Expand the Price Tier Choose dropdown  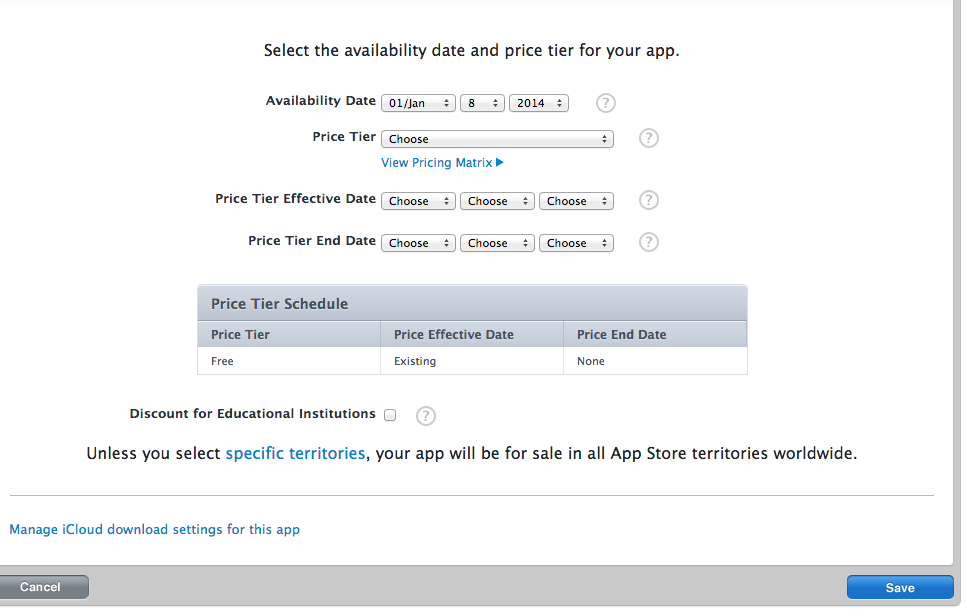tap(497, 139)
